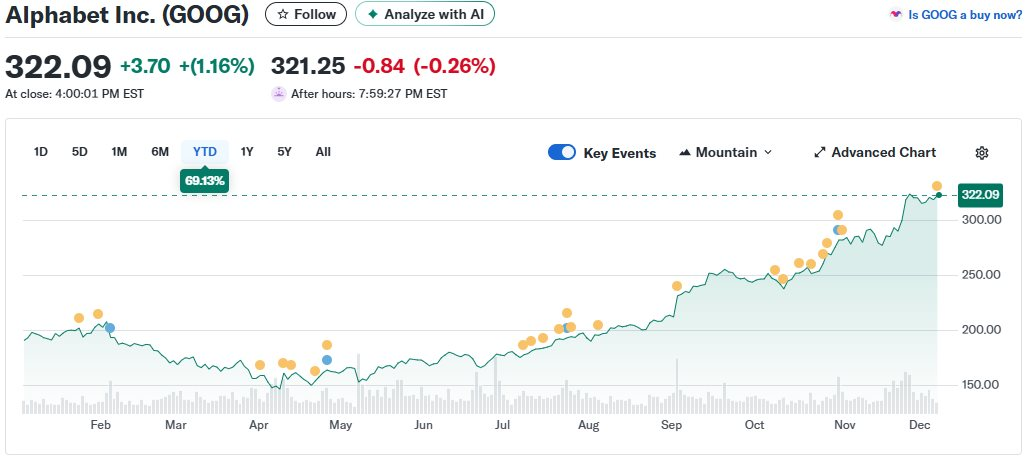The height and width of the screenshot is (460, 1031).
Task: Choose the All time range tab
Action: click(x=323, y=152)
